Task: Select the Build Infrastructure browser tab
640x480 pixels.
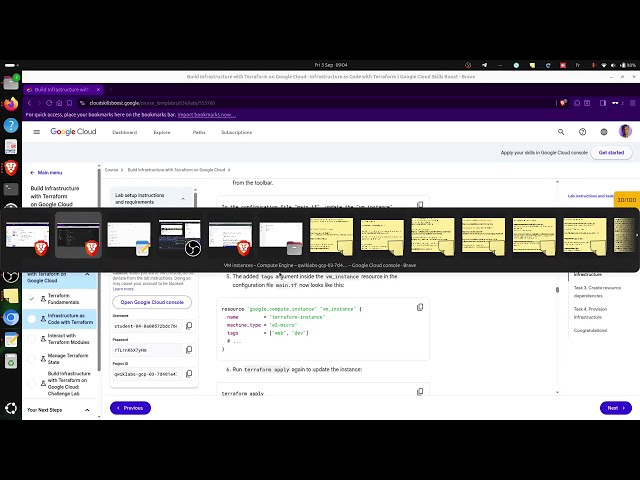Action: click(61, 89)
